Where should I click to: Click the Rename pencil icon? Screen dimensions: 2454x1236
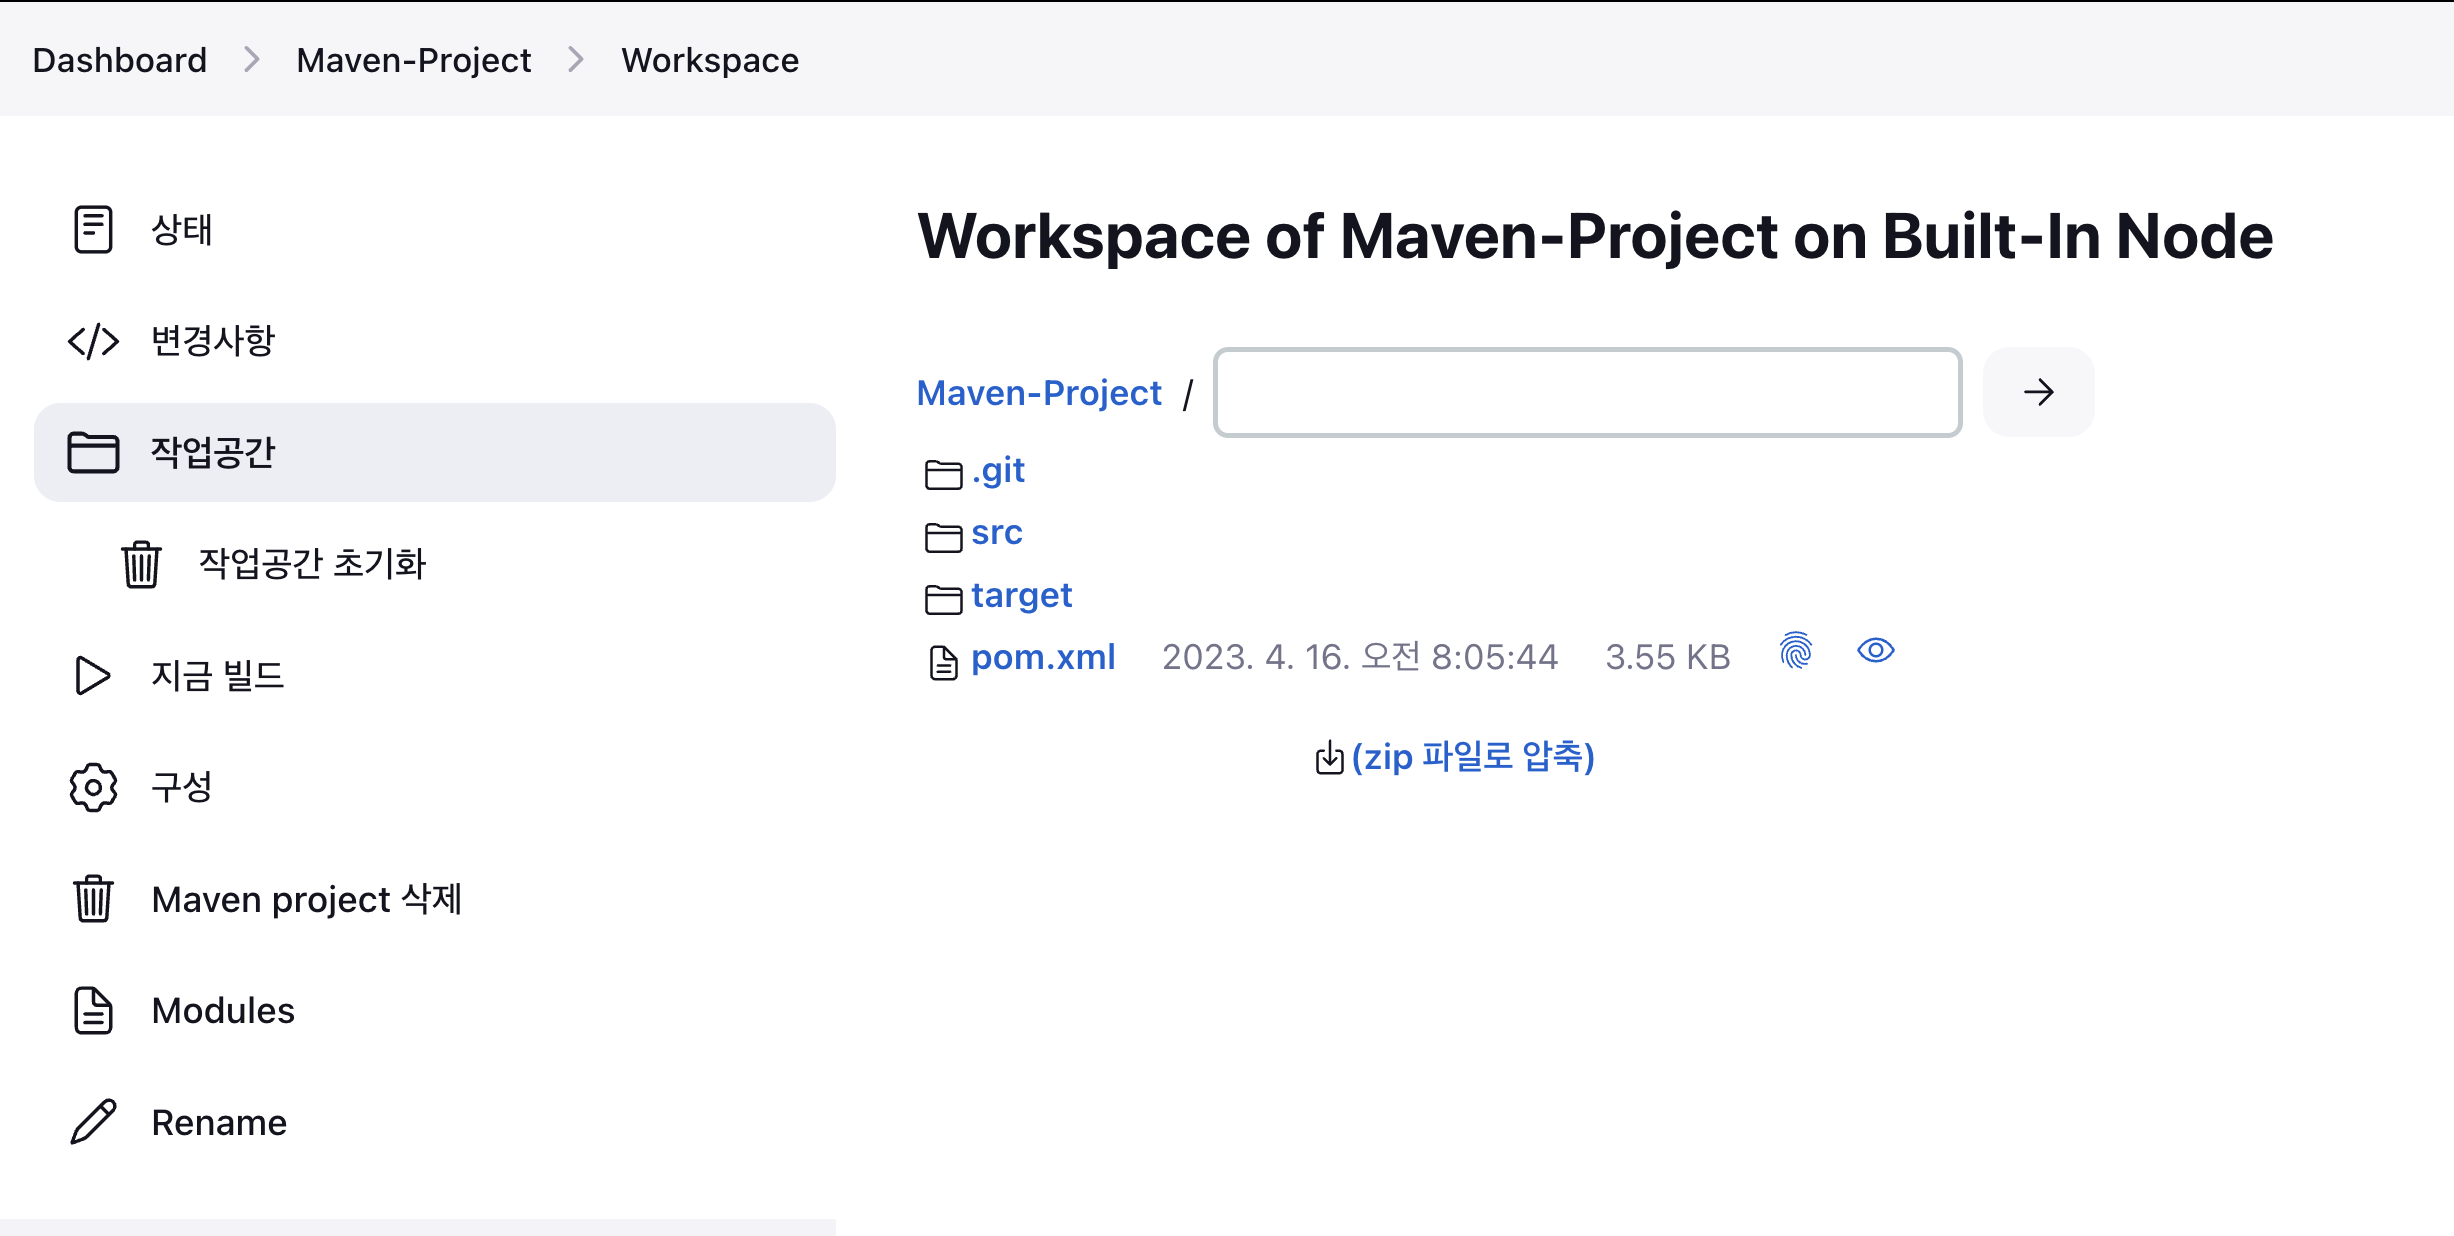coord(93,1122)
